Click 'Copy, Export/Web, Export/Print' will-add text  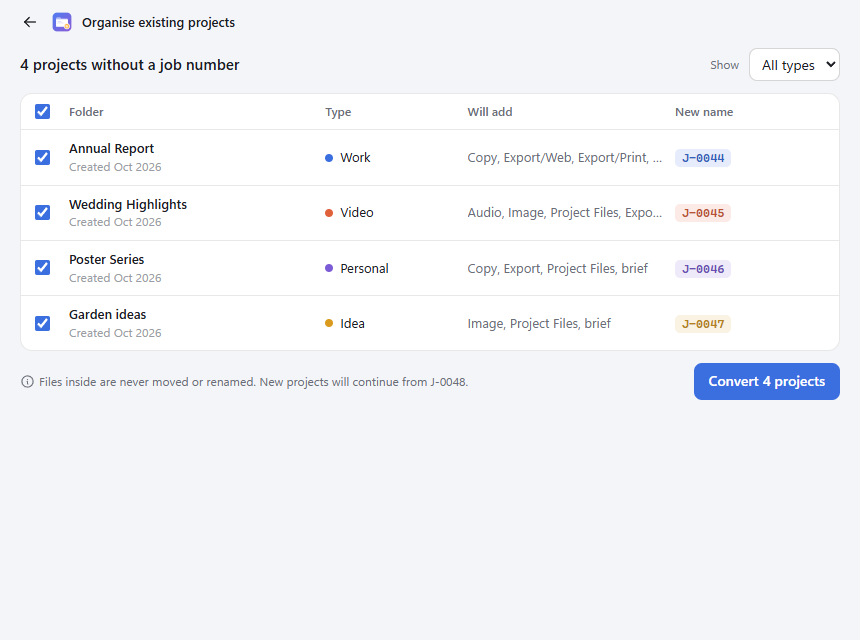point(564,158)
